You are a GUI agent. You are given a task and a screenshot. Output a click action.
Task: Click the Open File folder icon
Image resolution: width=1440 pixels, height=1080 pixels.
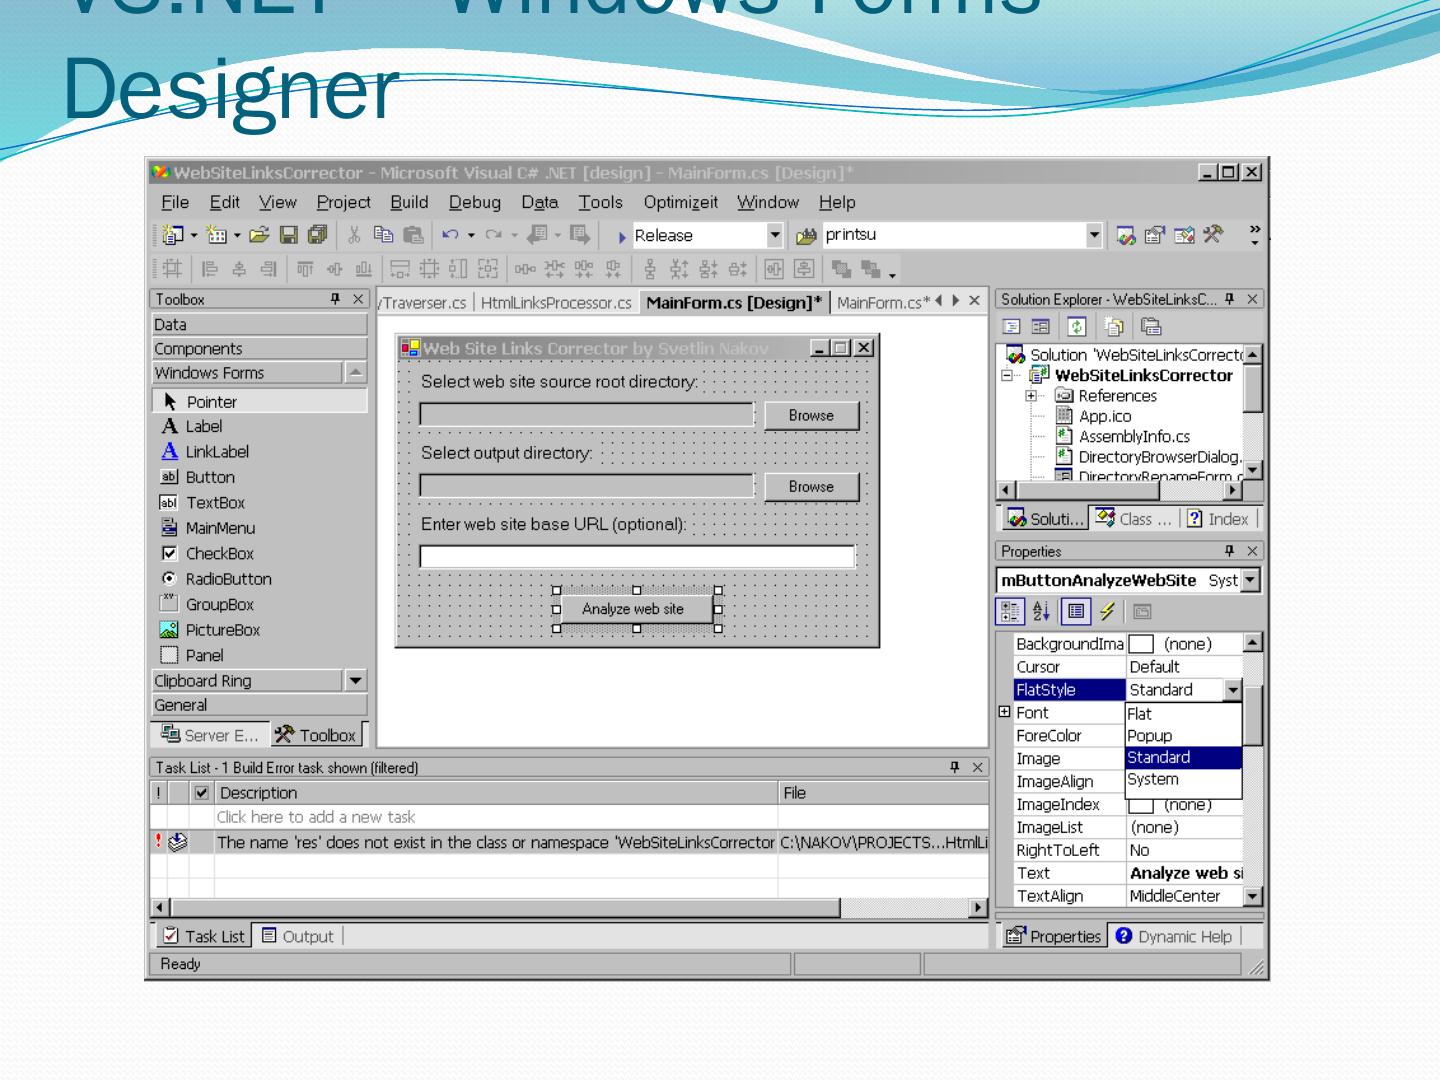point(259,235)
